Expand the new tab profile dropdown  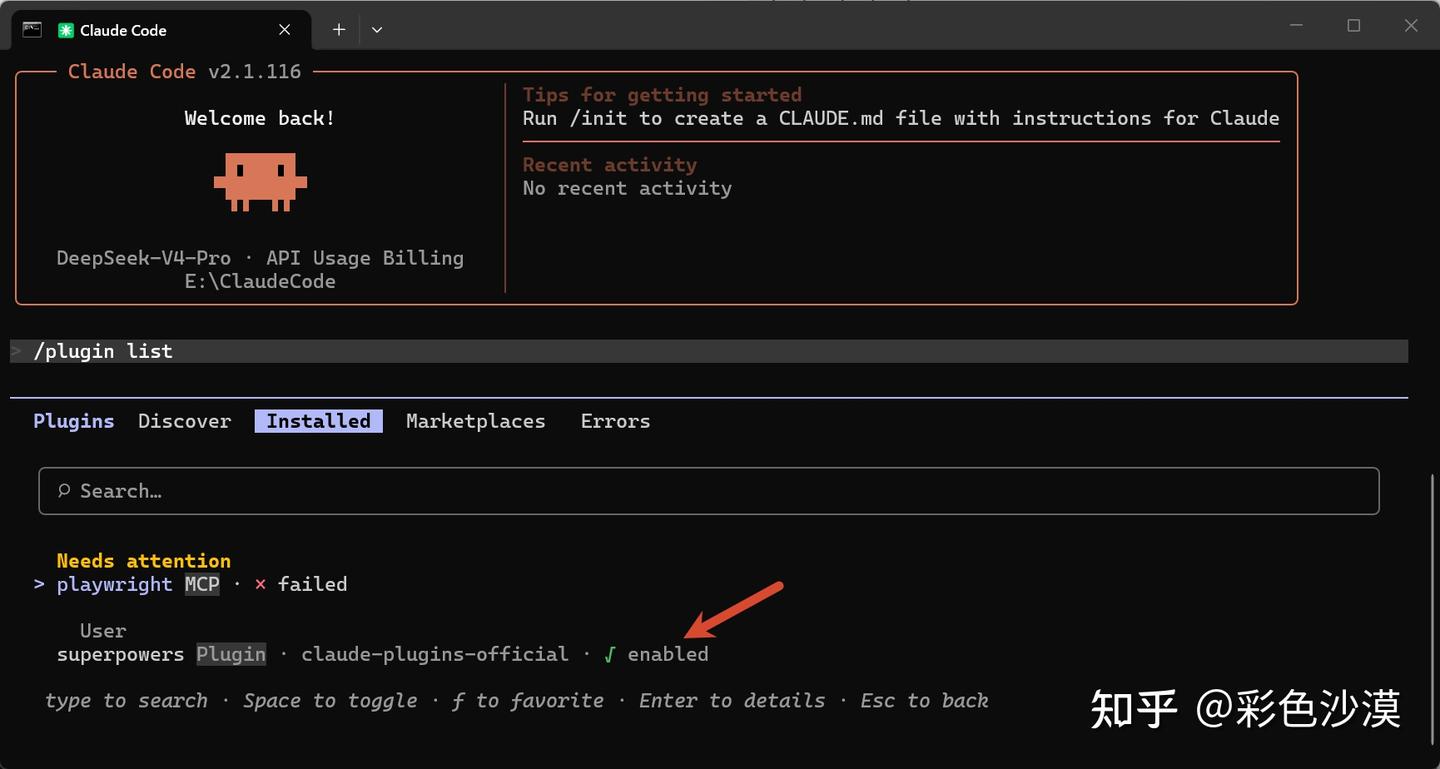[377, 30]
